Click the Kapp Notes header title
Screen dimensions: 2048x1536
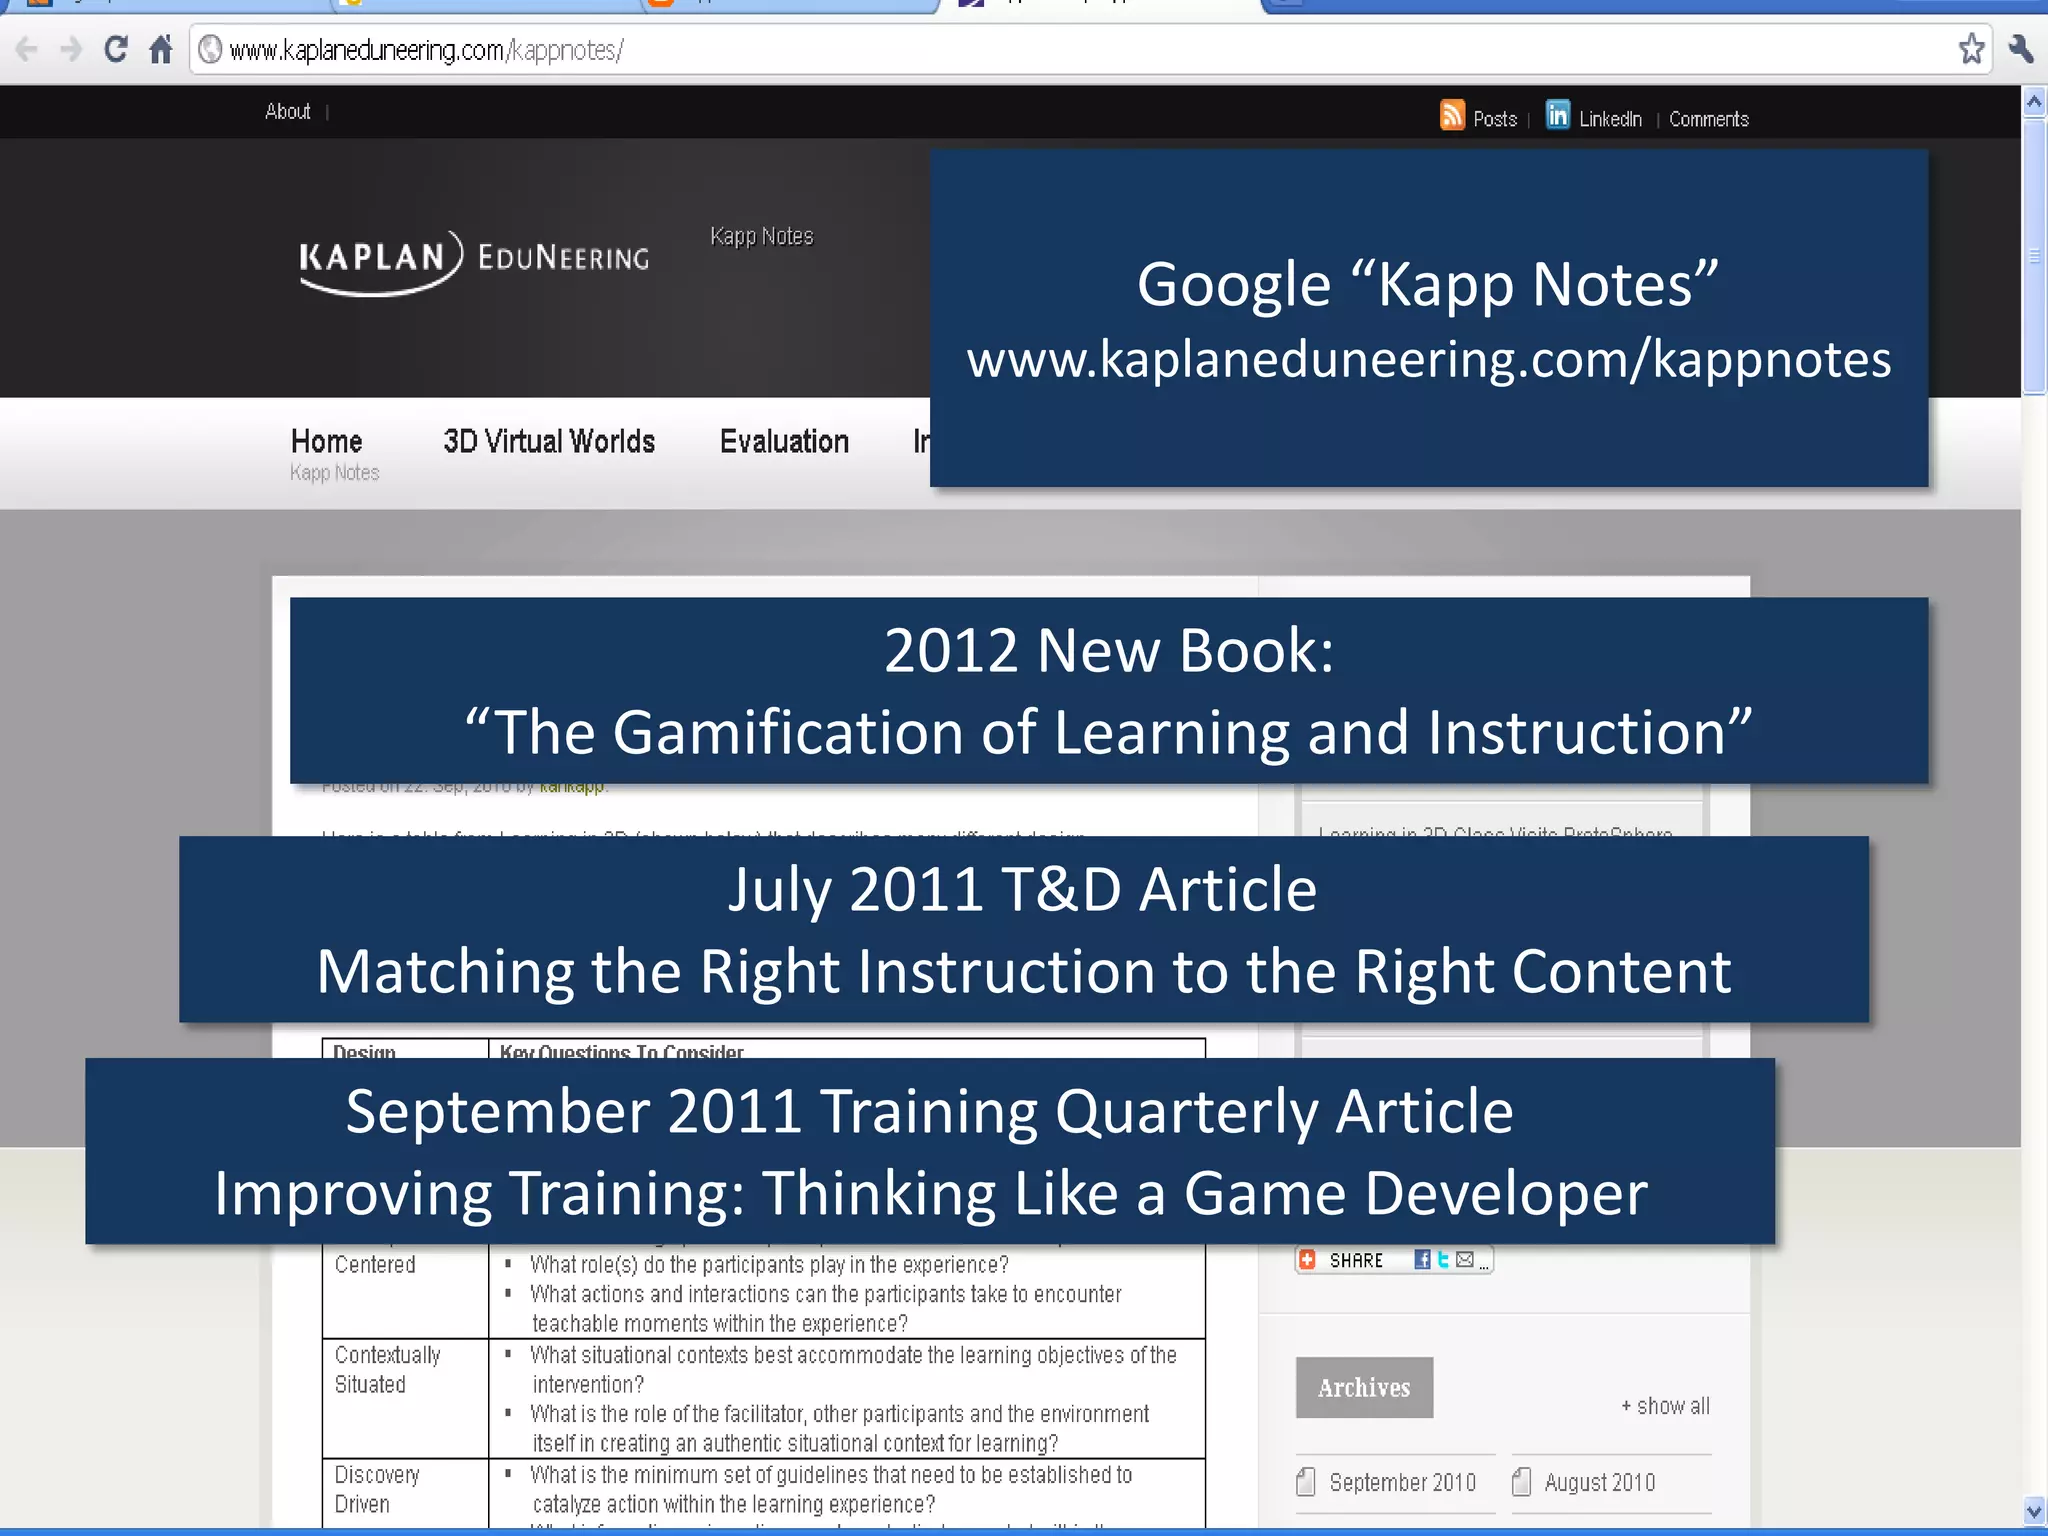[762, 236]
